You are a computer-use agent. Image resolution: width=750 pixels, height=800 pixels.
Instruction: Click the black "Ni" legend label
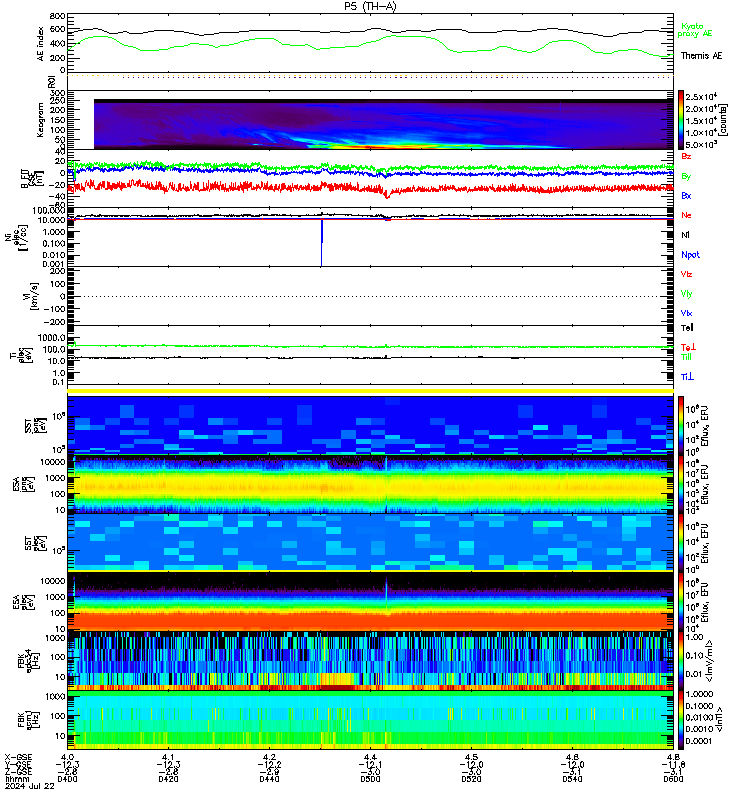pos(685,235)
